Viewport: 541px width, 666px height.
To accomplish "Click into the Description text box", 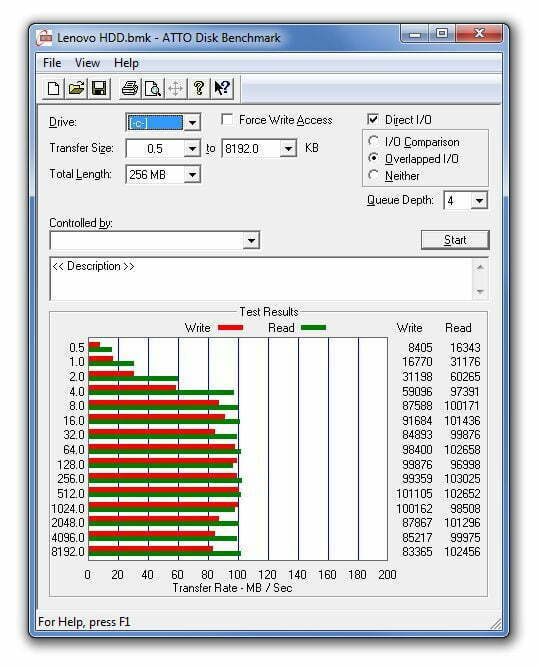I will click(x=261, y=279).
